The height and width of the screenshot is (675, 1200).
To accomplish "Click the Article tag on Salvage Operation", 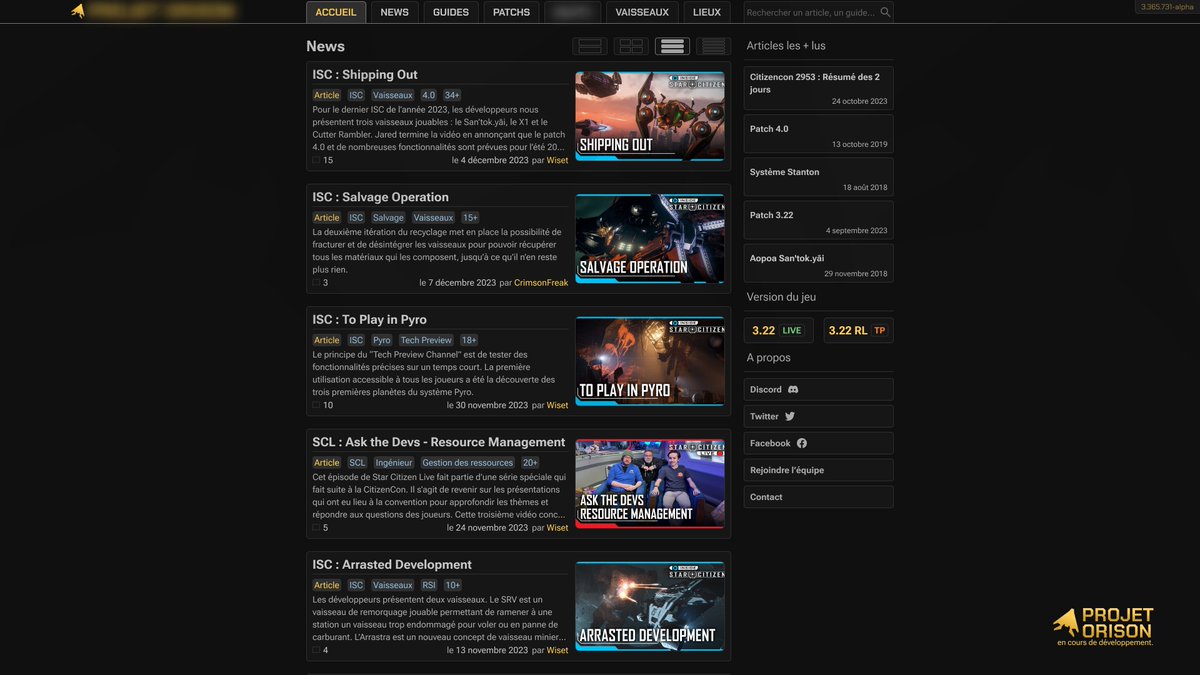I will (327, 217).
